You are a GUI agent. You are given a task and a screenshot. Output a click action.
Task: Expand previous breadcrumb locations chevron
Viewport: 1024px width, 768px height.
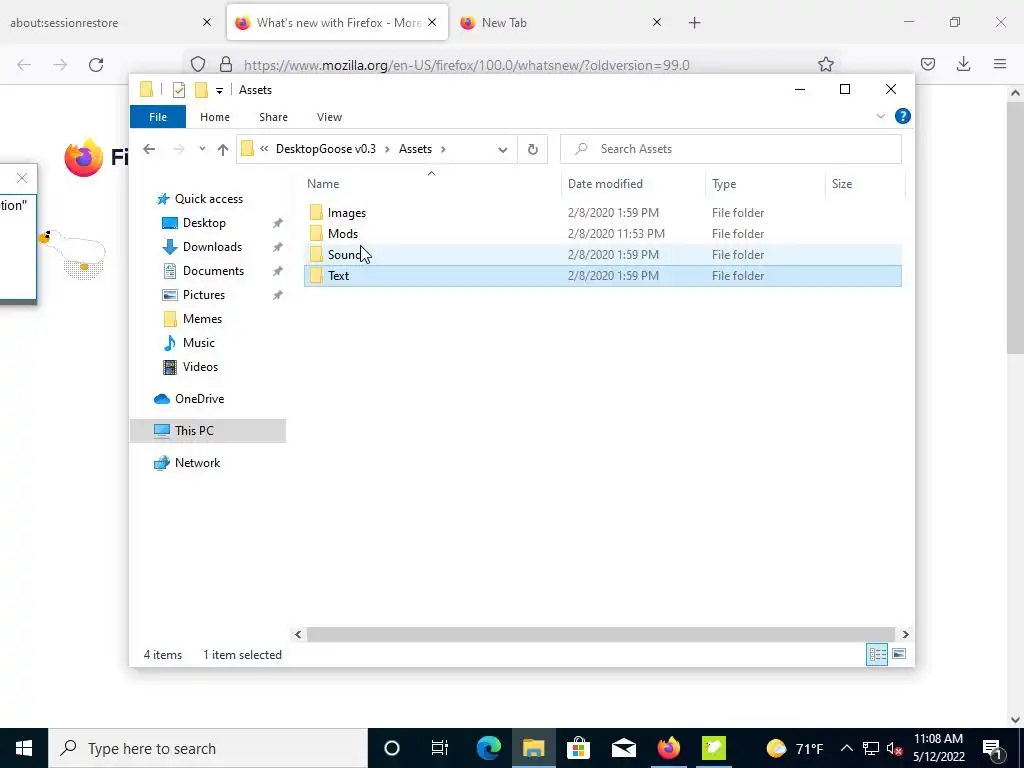tap(264, 149)
